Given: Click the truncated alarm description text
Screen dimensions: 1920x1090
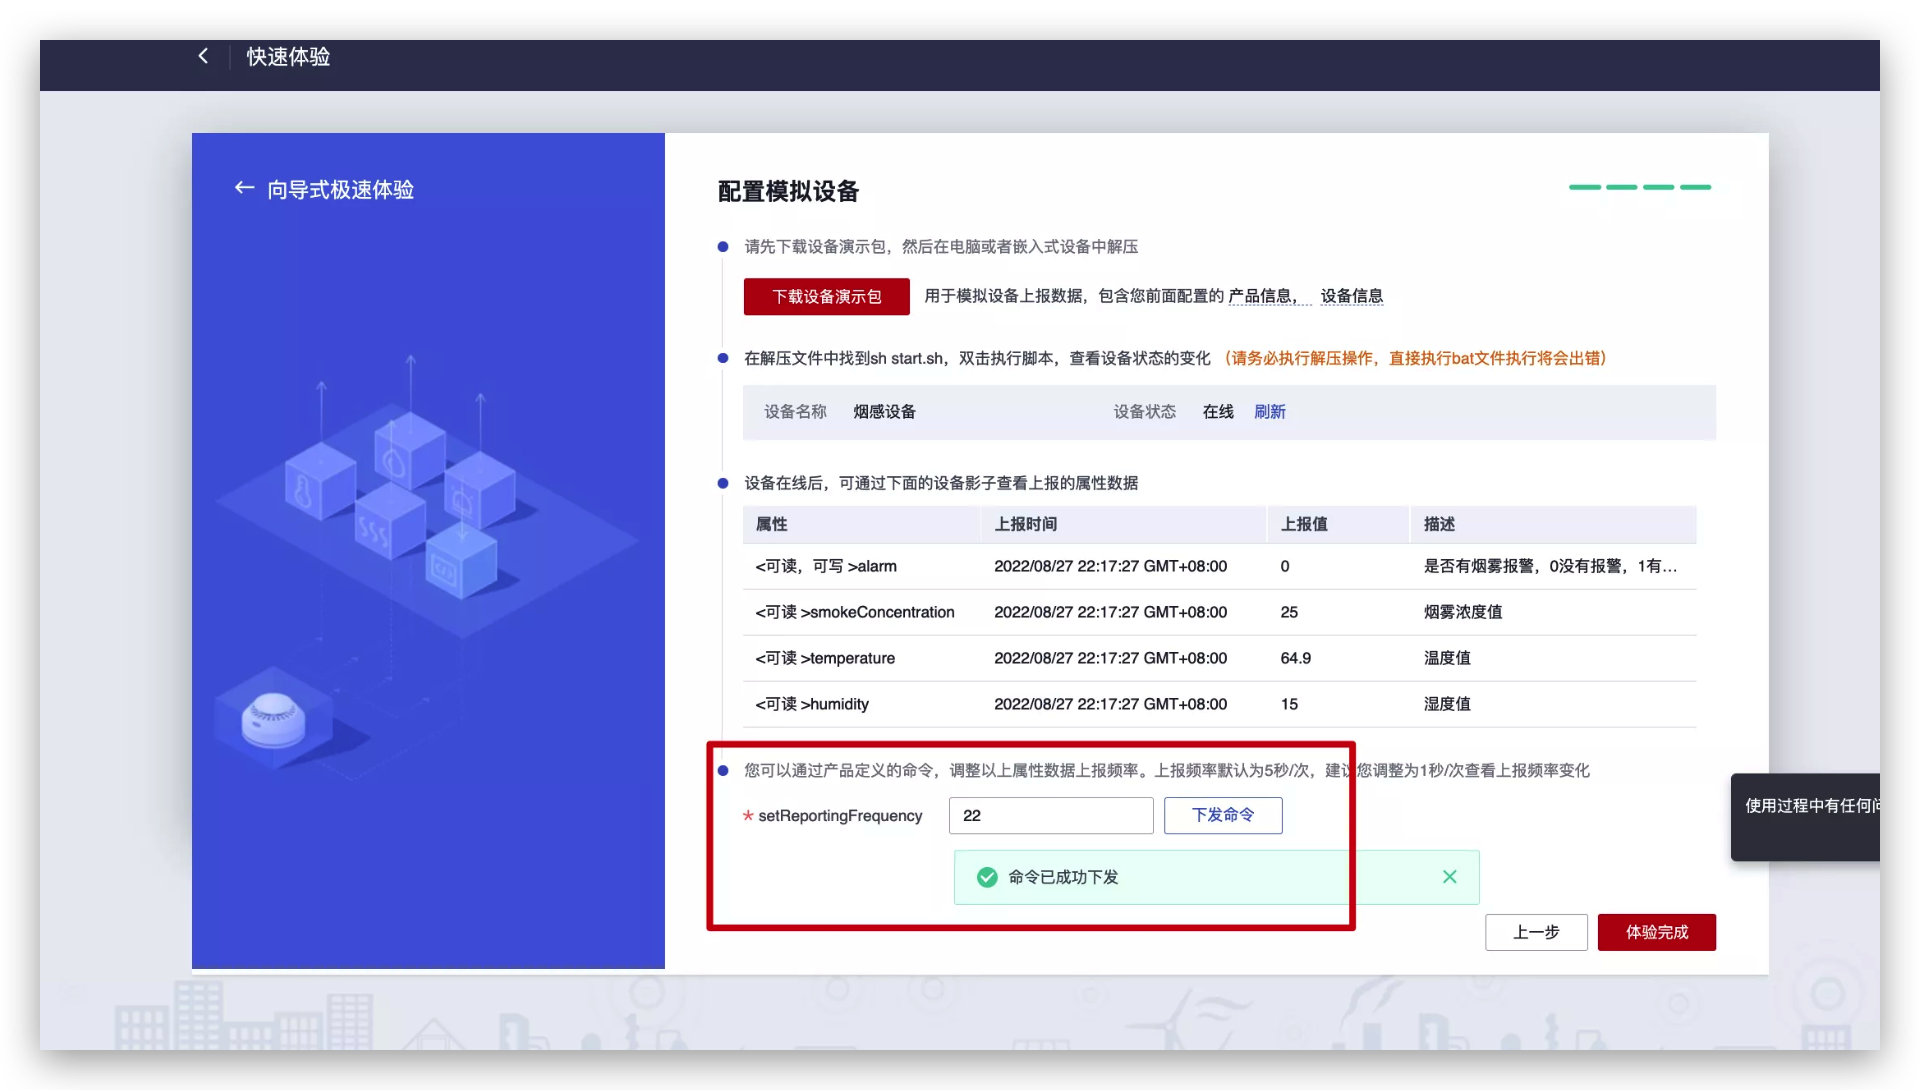Looking at the screenshot, I should [1549, 566].
